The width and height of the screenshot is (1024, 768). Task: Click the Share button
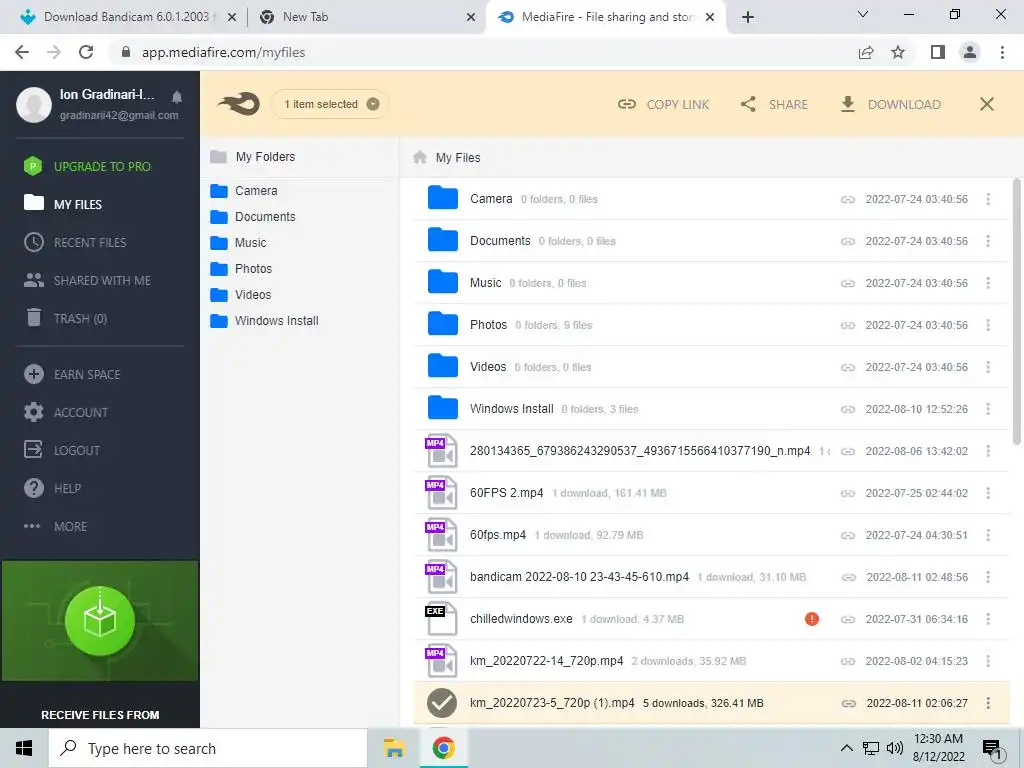tap(774, 104)
